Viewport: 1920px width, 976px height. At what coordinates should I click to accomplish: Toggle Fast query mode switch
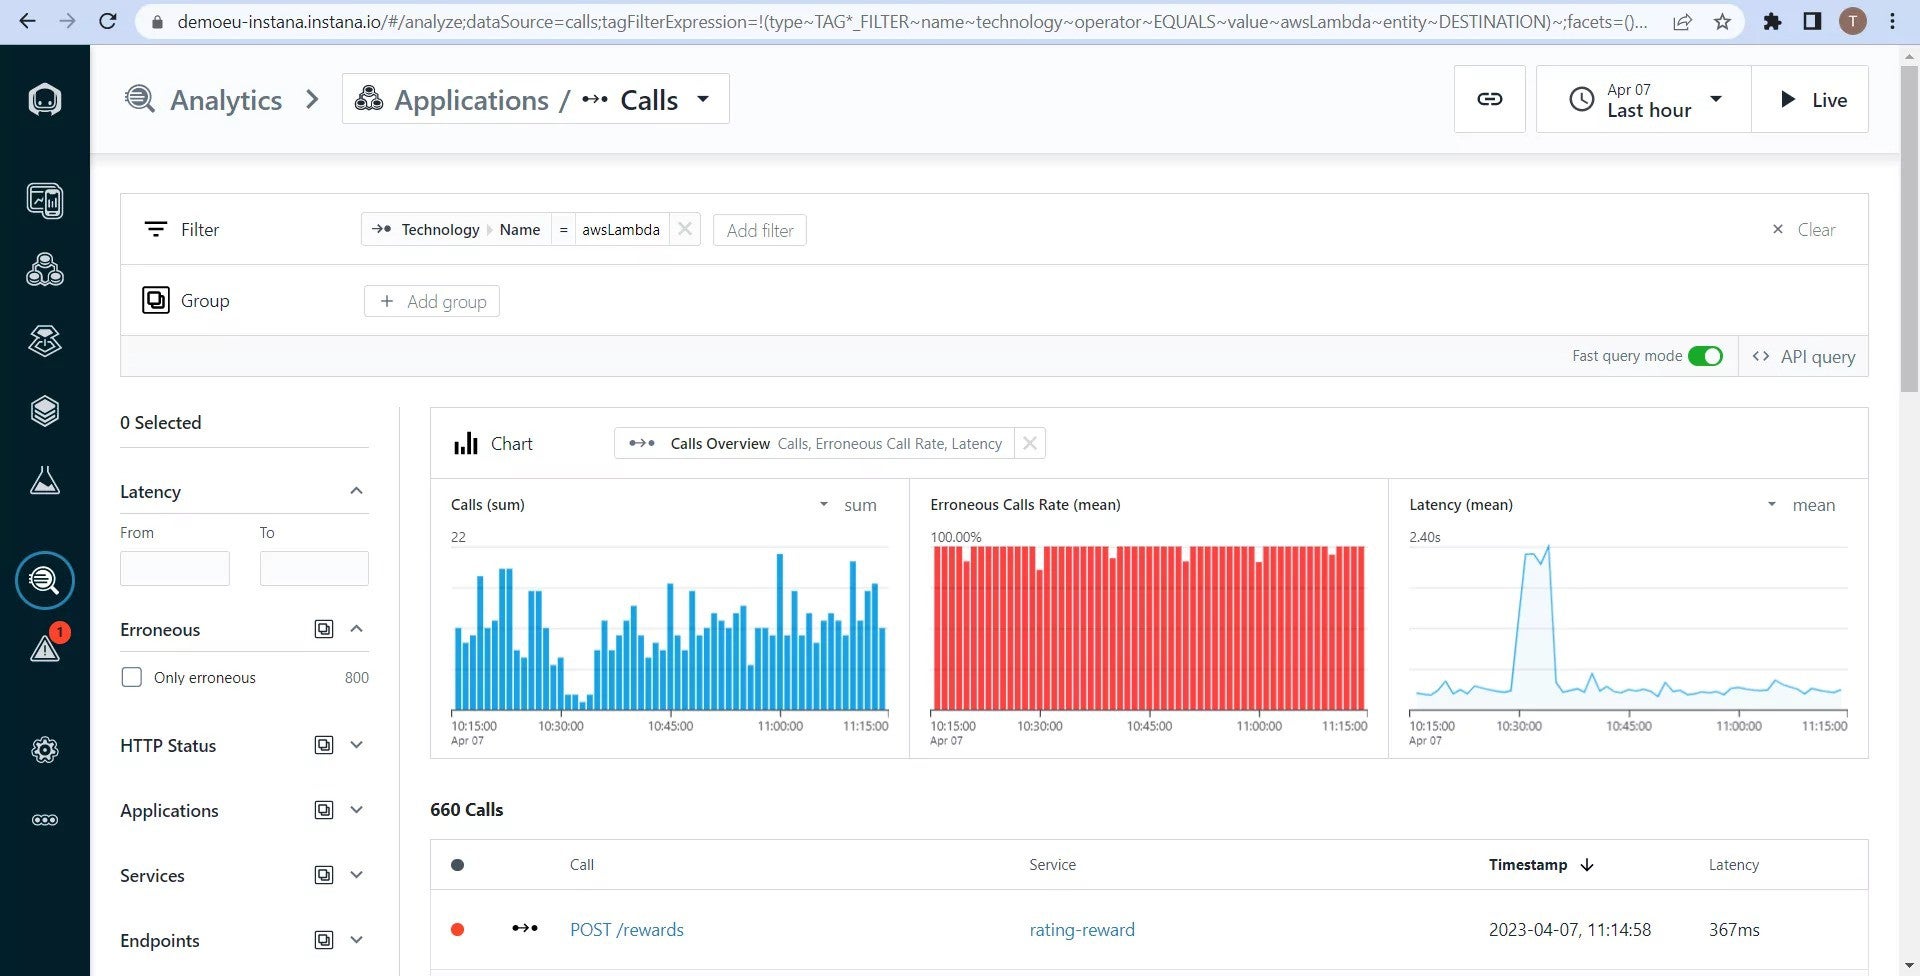tap(1705, 356)
